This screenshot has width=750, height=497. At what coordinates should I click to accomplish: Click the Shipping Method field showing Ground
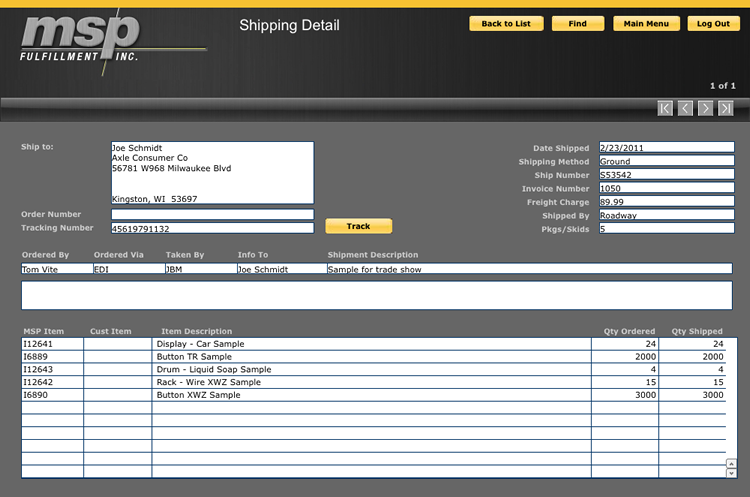click(666, 161)
